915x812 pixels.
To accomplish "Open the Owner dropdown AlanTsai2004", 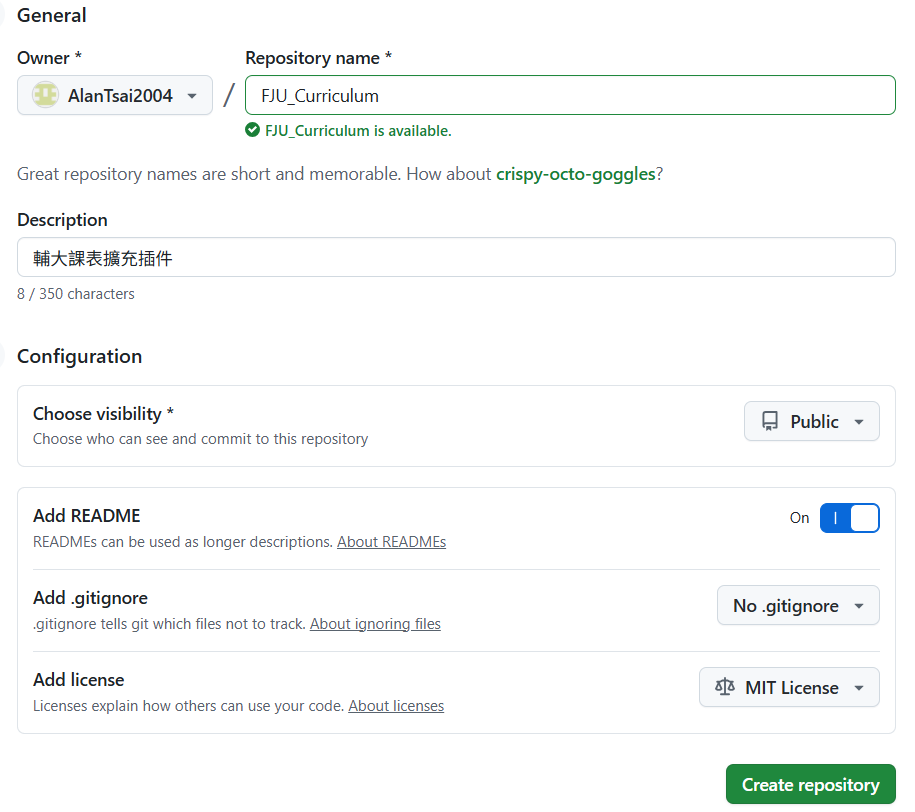I will coord(114,95).
